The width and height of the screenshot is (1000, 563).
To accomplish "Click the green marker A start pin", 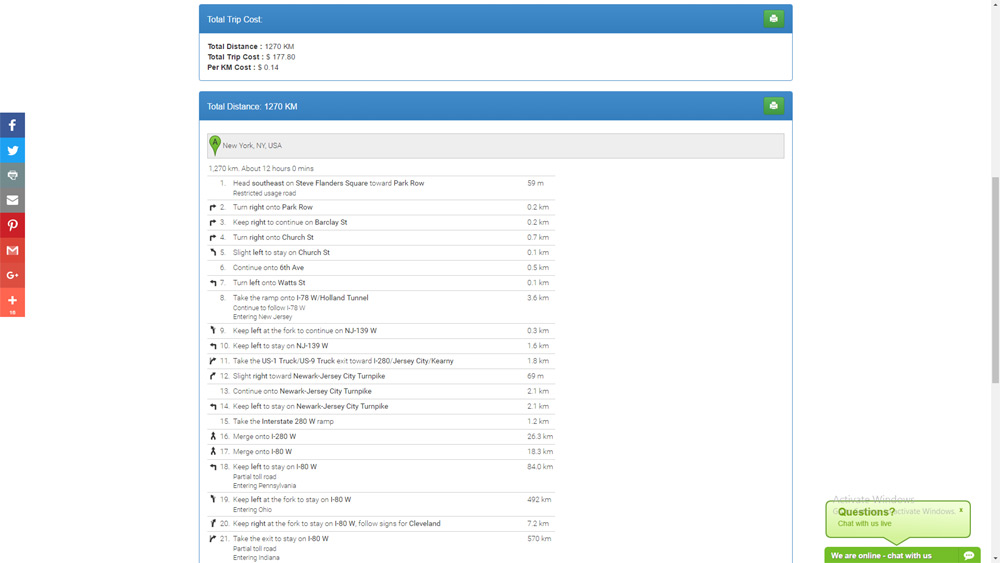I will 215,145.
